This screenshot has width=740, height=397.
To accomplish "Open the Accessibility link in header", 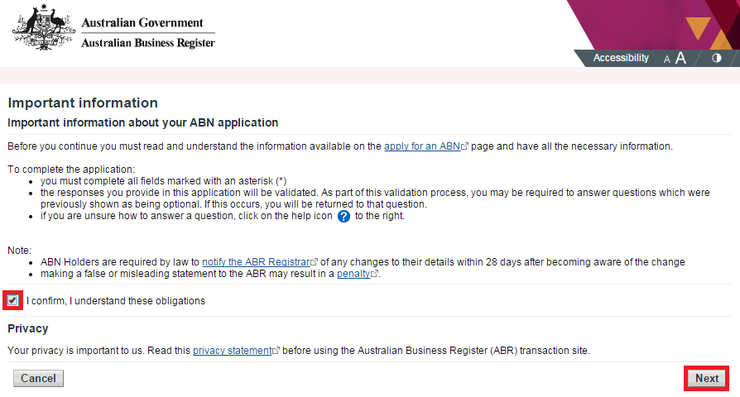I will coord(621,58).
